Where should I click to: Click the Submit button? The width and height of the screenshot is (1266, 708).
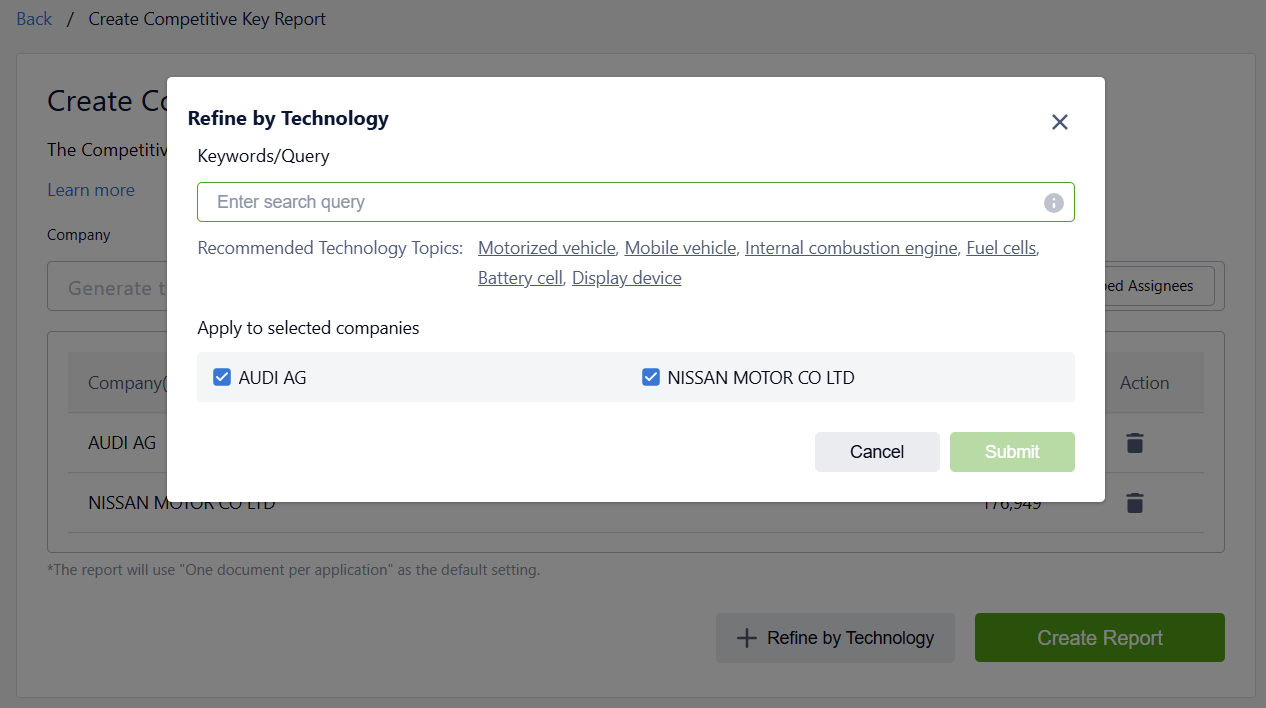click(x=1012, y=452)
